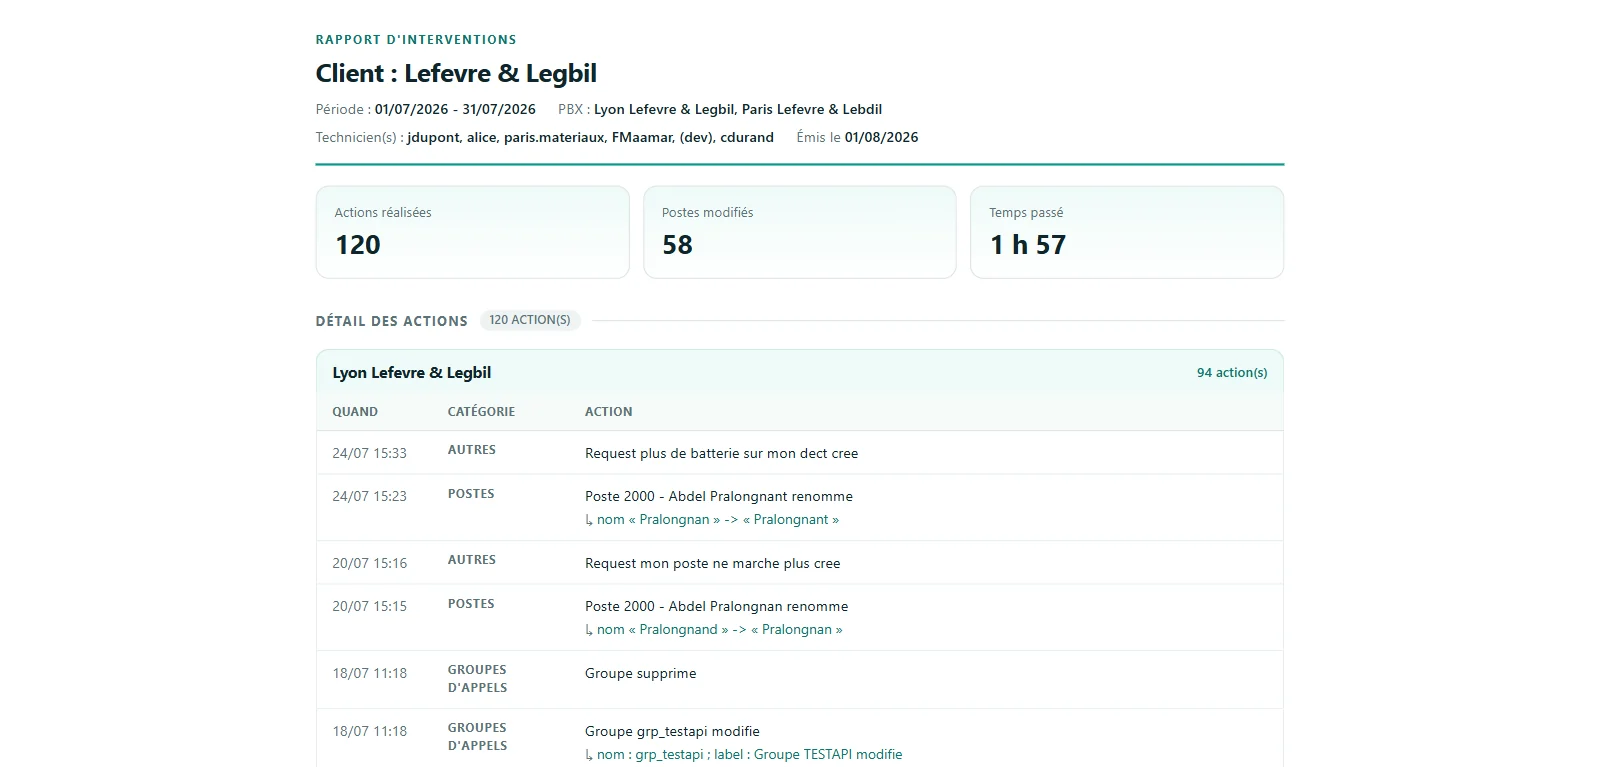Click 'Groupe grp_testapi modifie'
This screenshot has height=767, width=1600.
pyautogui.click(x=673, y=731)
